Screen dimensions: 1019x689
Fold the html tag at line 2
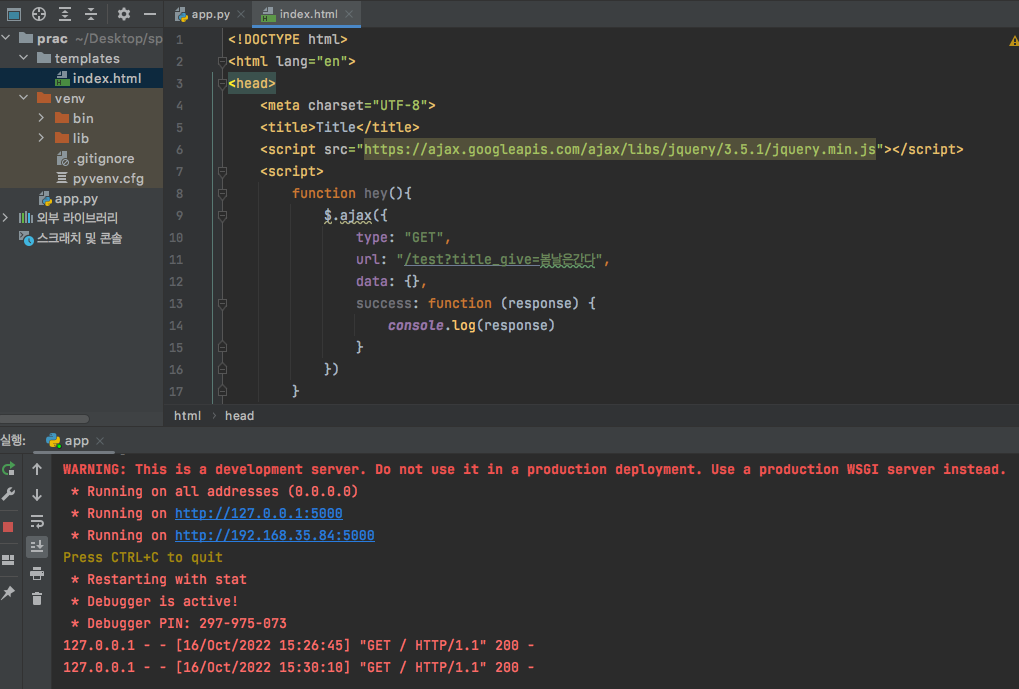coord(222,62)
